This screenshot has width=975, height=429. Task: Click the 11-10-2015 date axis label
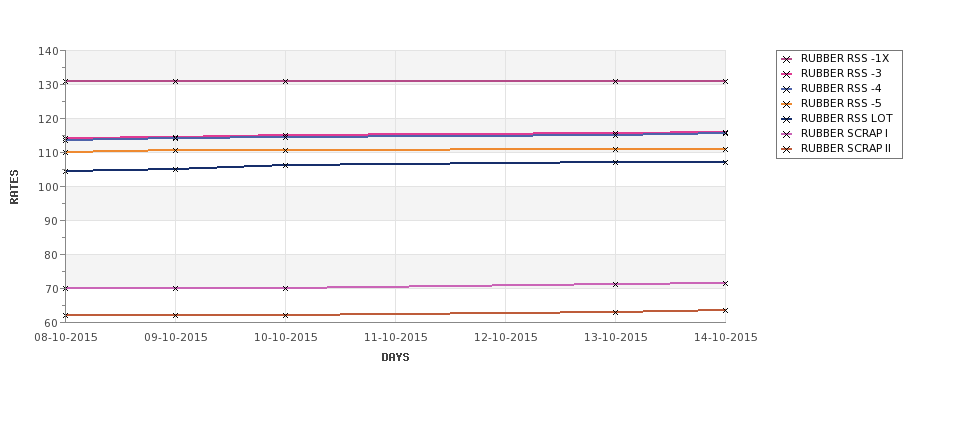(395, 338)
